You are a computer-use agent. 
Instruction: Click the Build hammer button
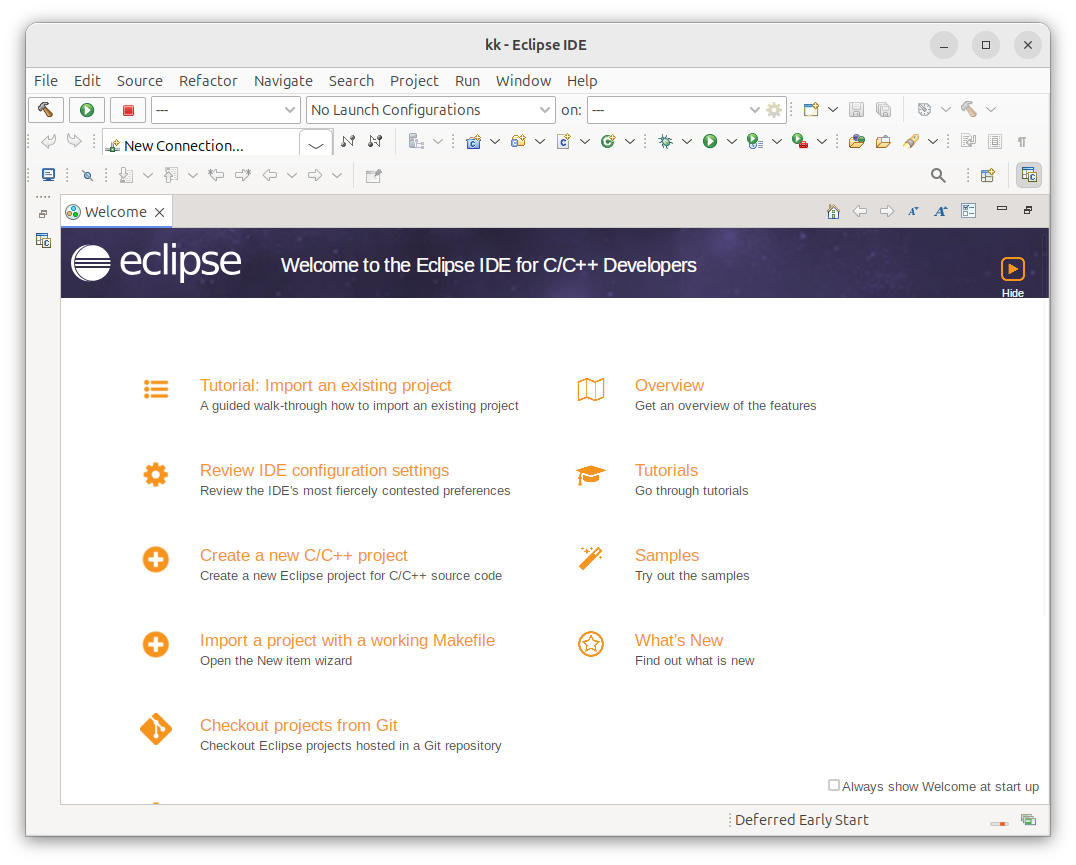(46, 110)
